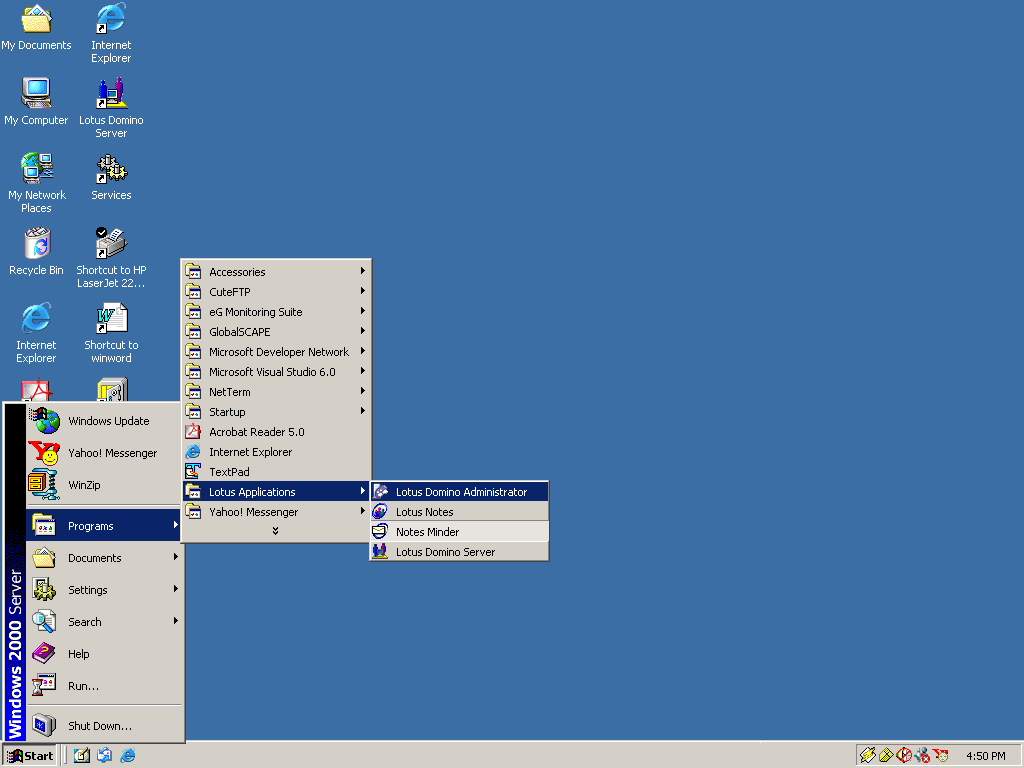Click Show Desktop in the Quick Launch bar
This screenshot has width=1024, height=768.
coord(82,756)
